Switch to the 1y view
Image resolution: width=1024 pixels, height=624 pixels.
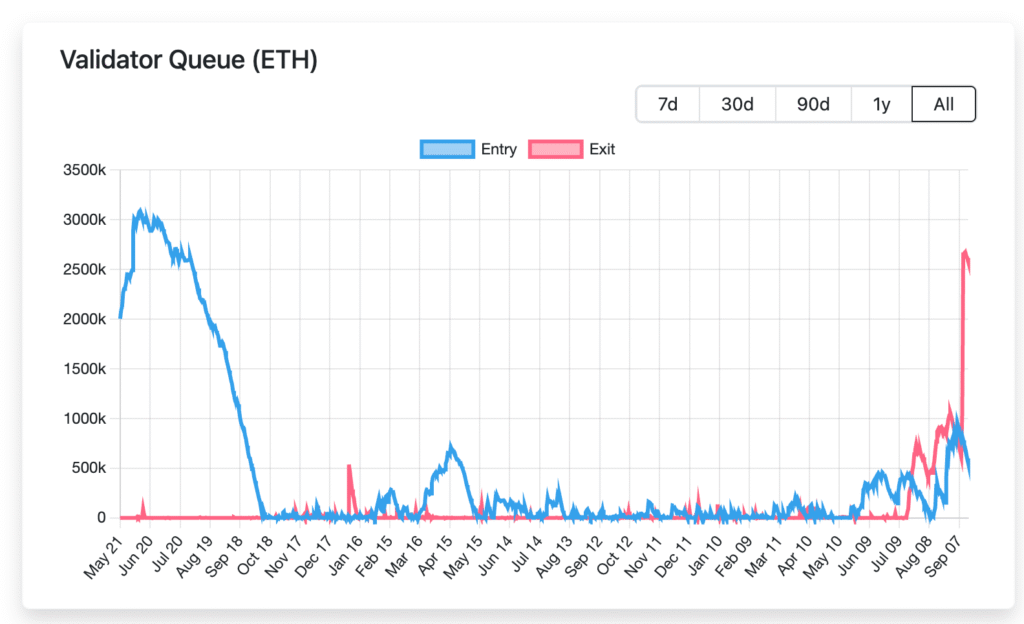pos(881,104)
